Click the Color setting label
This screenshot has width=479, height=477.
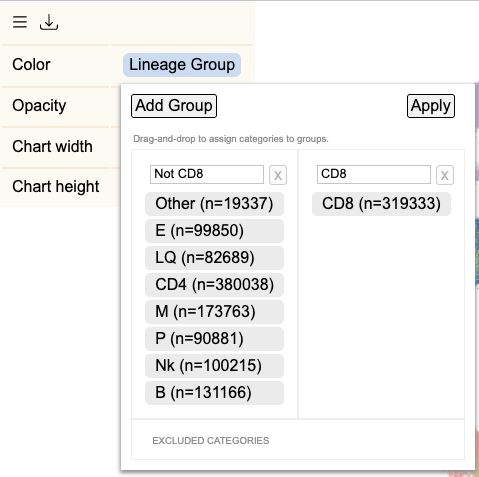coord(31,65)
